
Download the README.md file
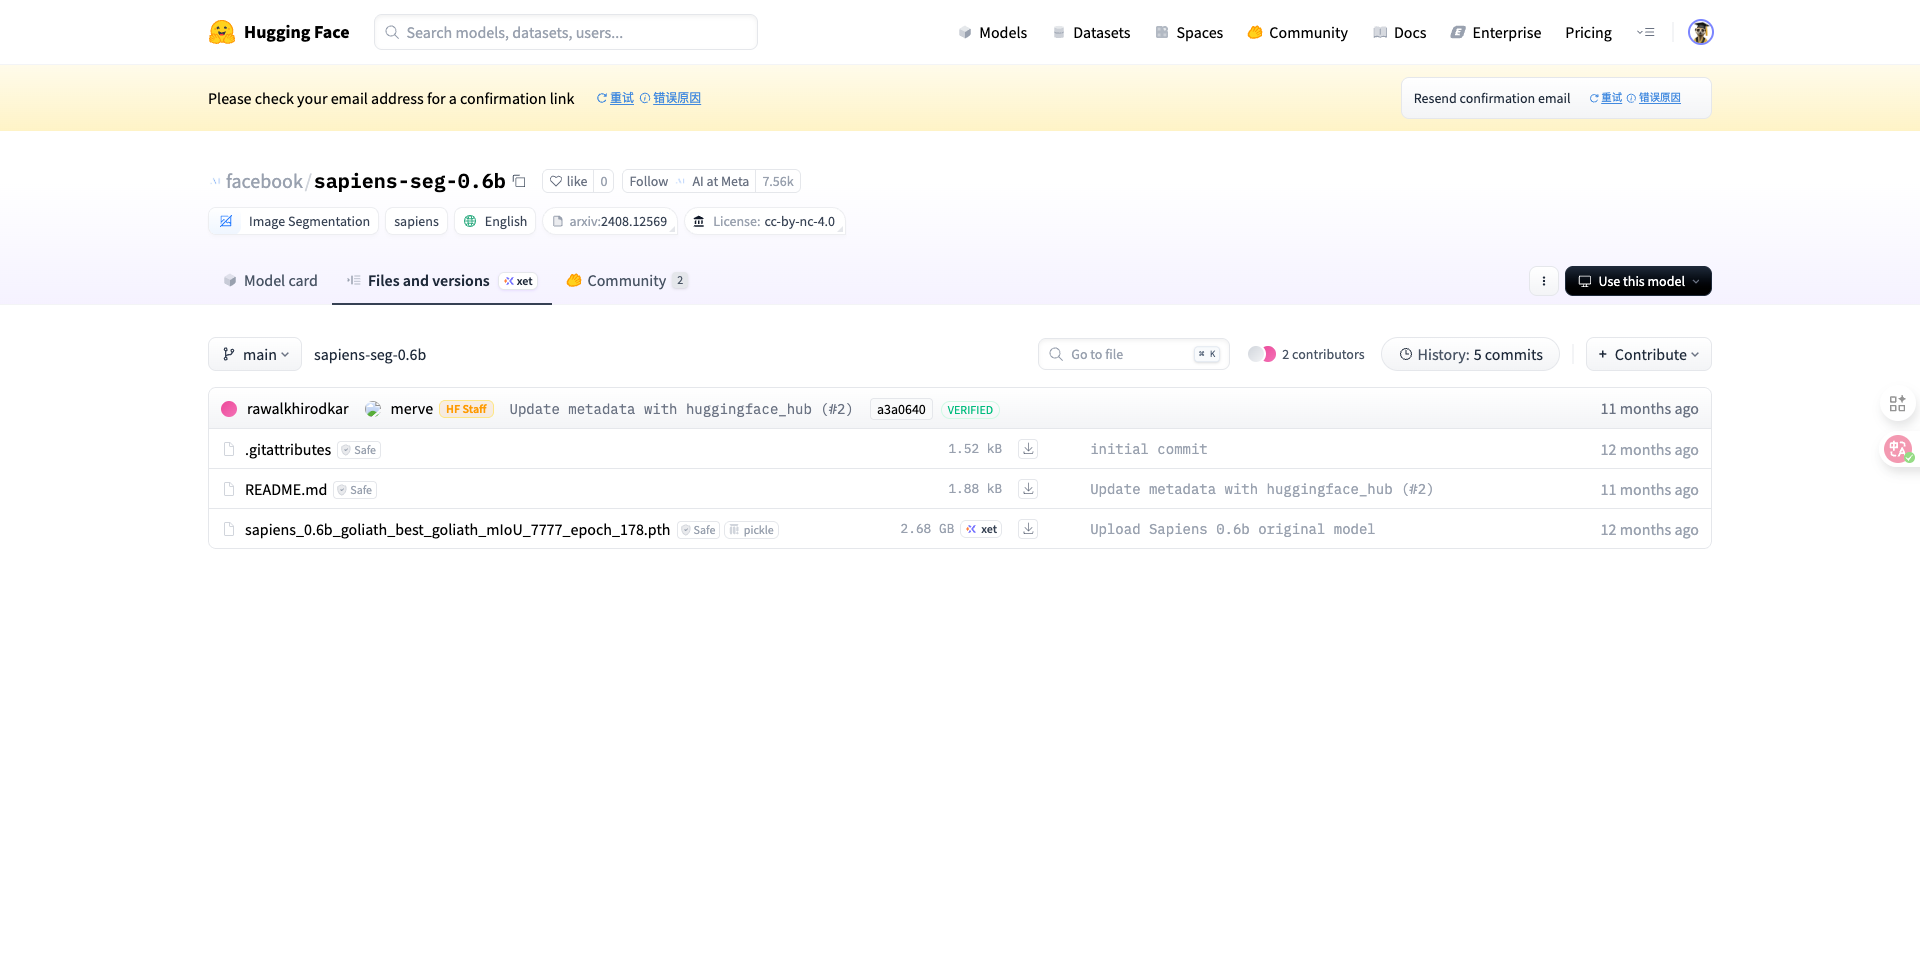(1027, 489)
